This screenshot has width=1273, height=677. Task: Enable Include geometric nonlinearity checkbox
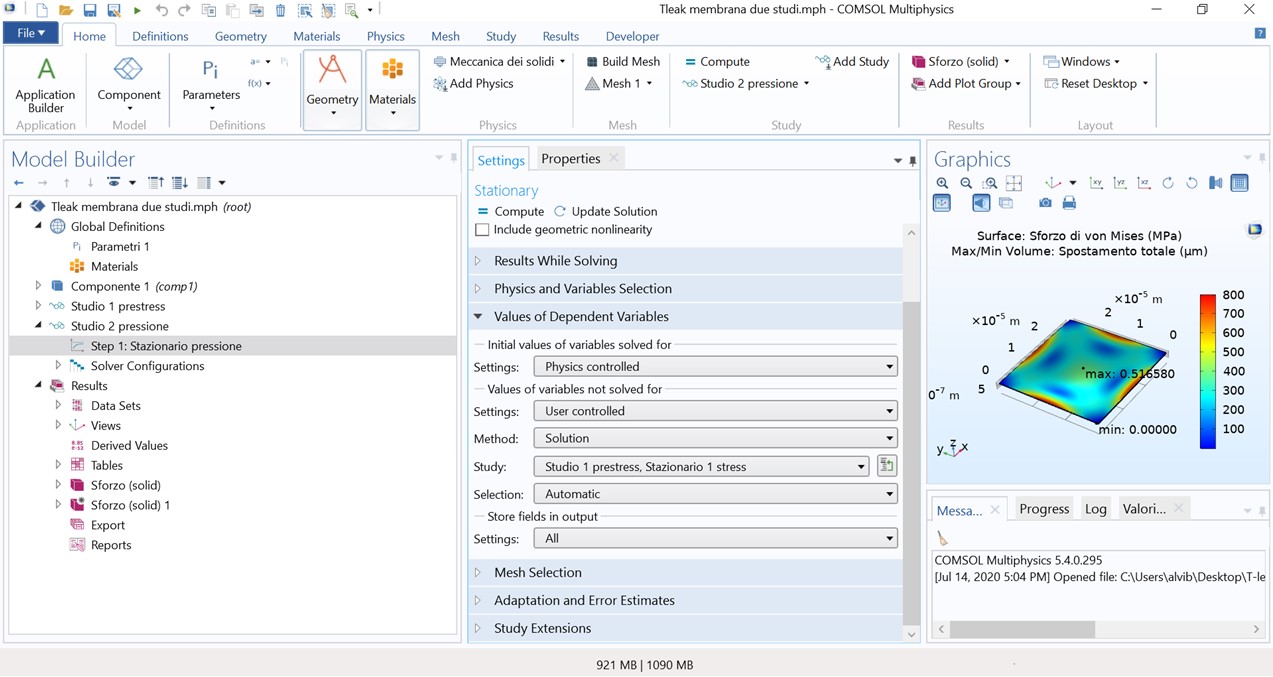click(x=482, y=230)
